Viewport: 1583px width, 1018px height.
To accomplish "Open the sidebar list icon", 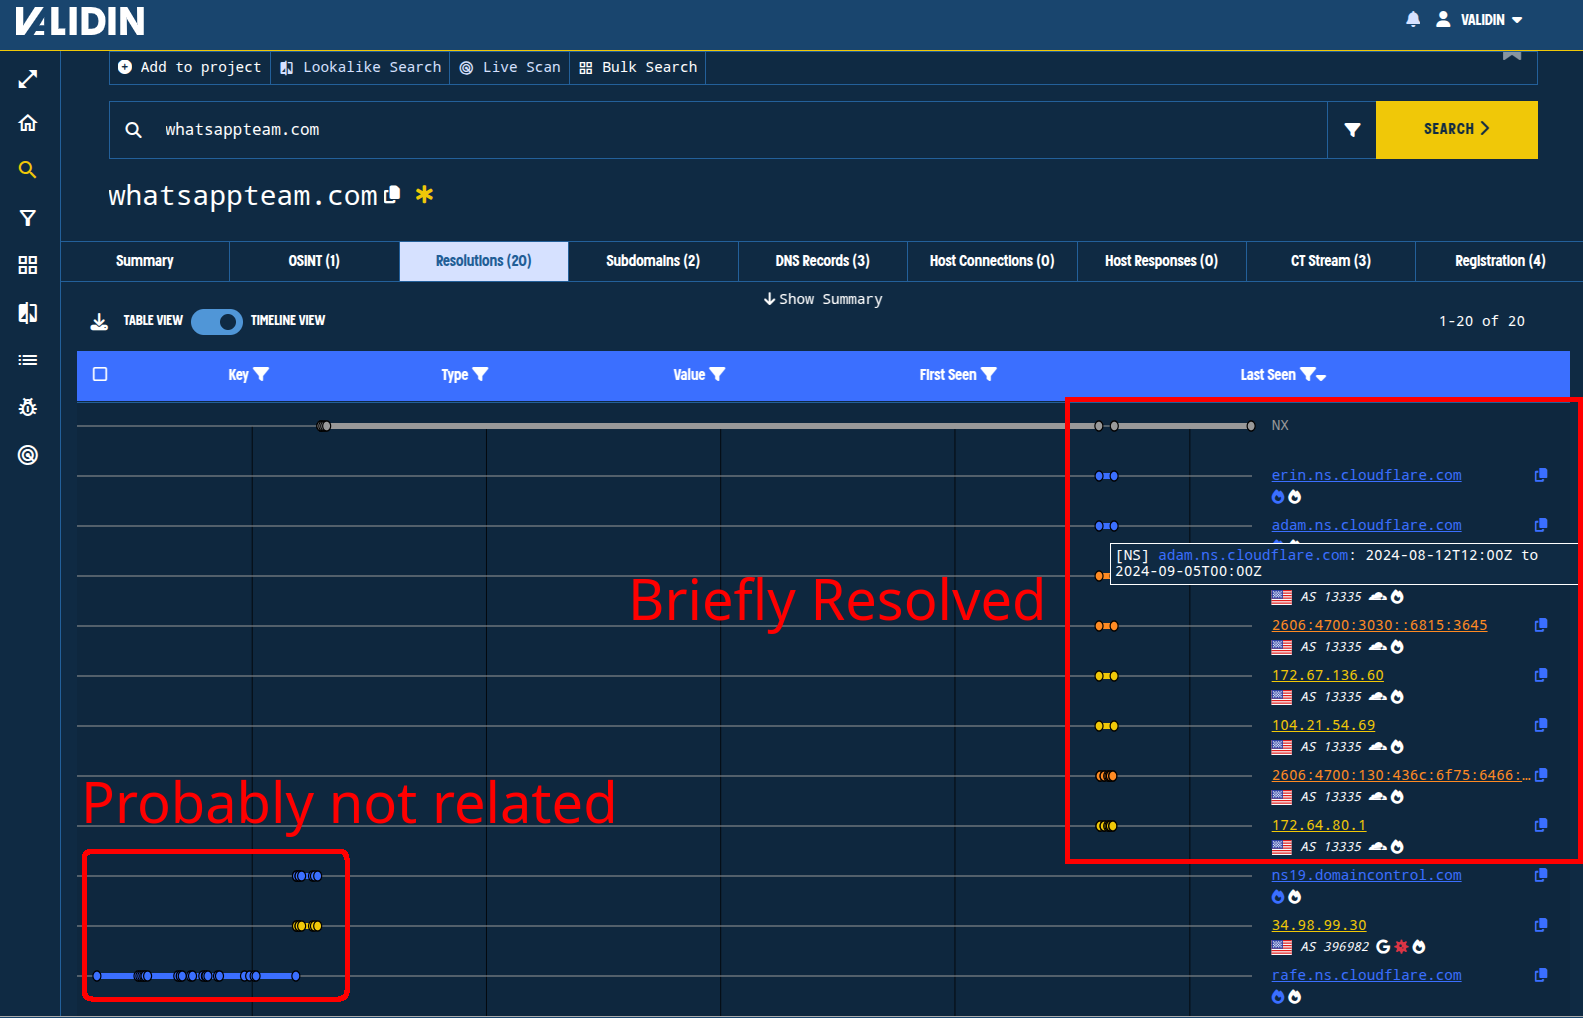I will (x=28, y=360).
